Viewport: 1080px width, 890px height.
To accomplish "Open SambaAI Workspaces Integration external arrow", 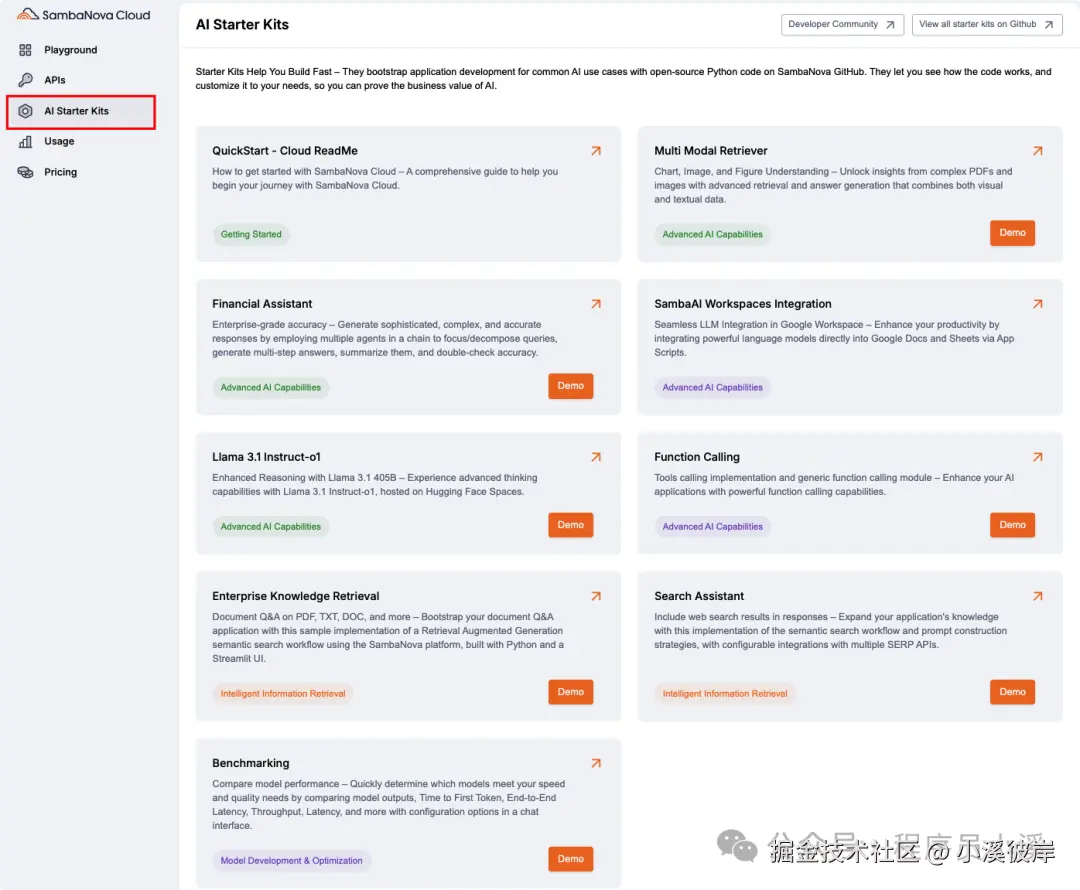I will 1037,304.
